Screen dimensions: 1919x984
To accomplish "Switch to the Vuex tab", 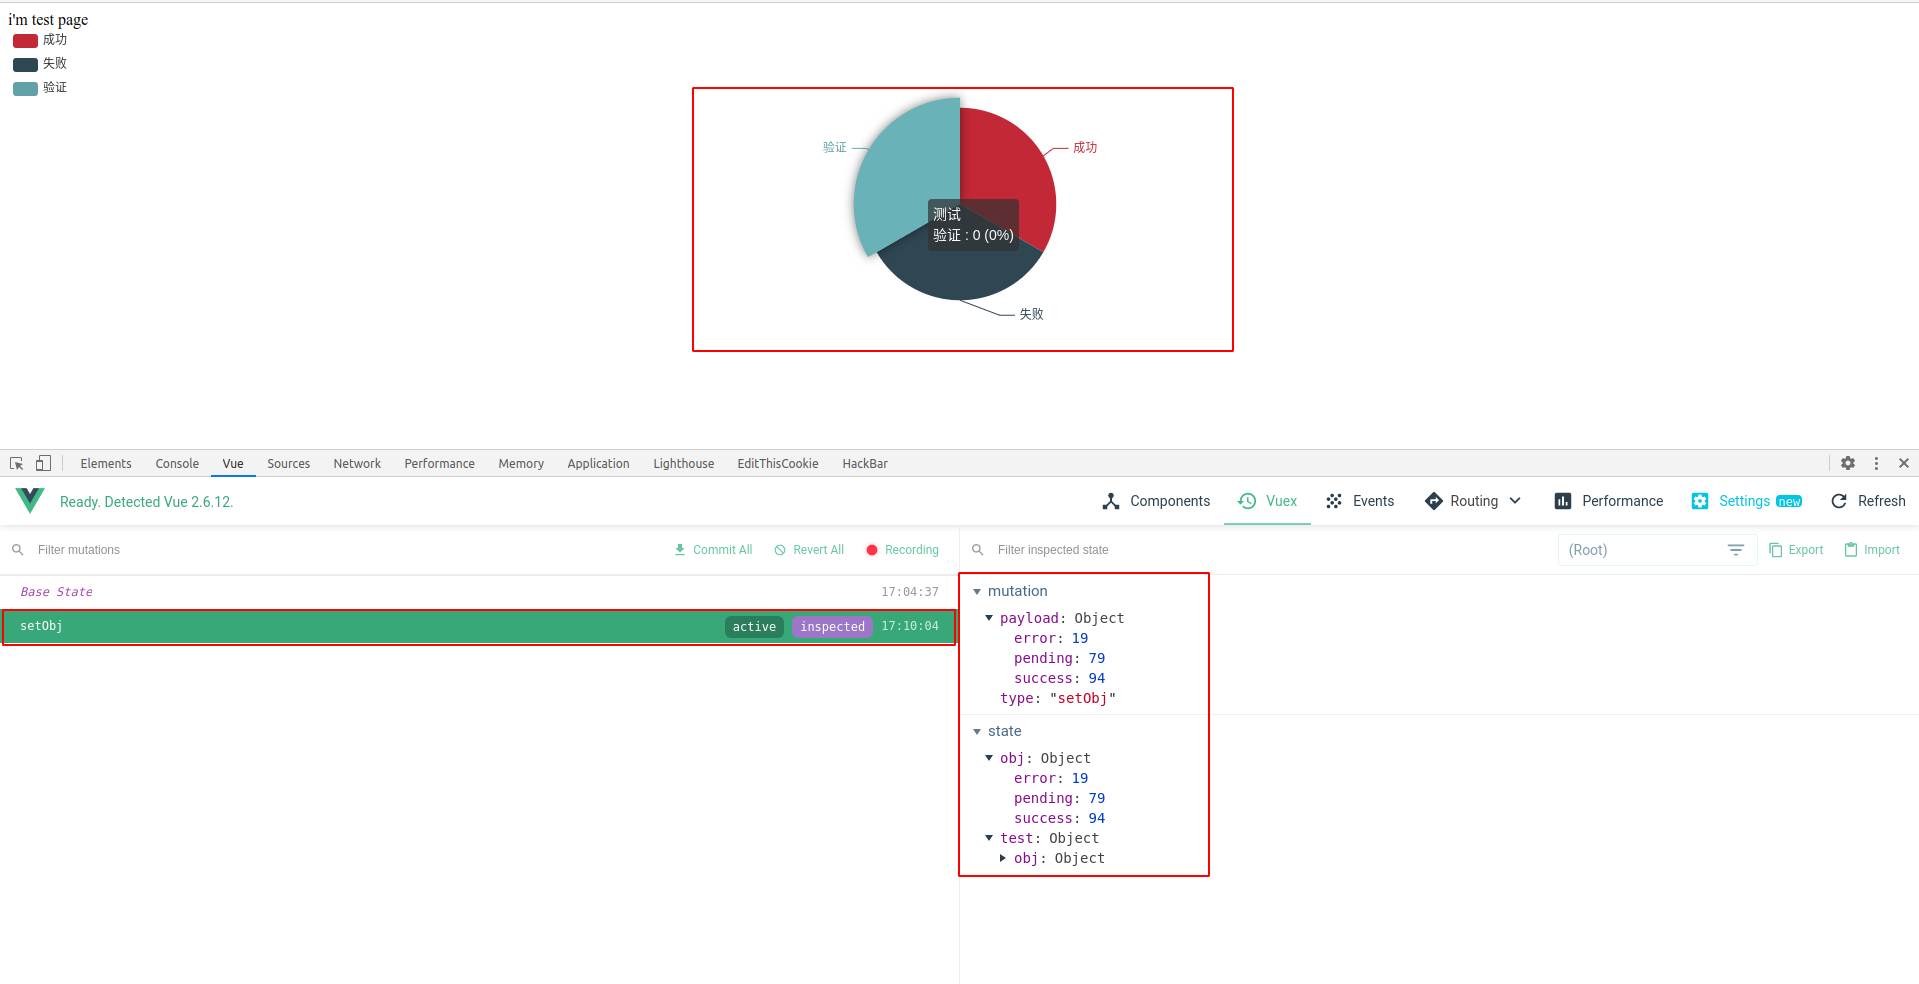I will 1267,501.
